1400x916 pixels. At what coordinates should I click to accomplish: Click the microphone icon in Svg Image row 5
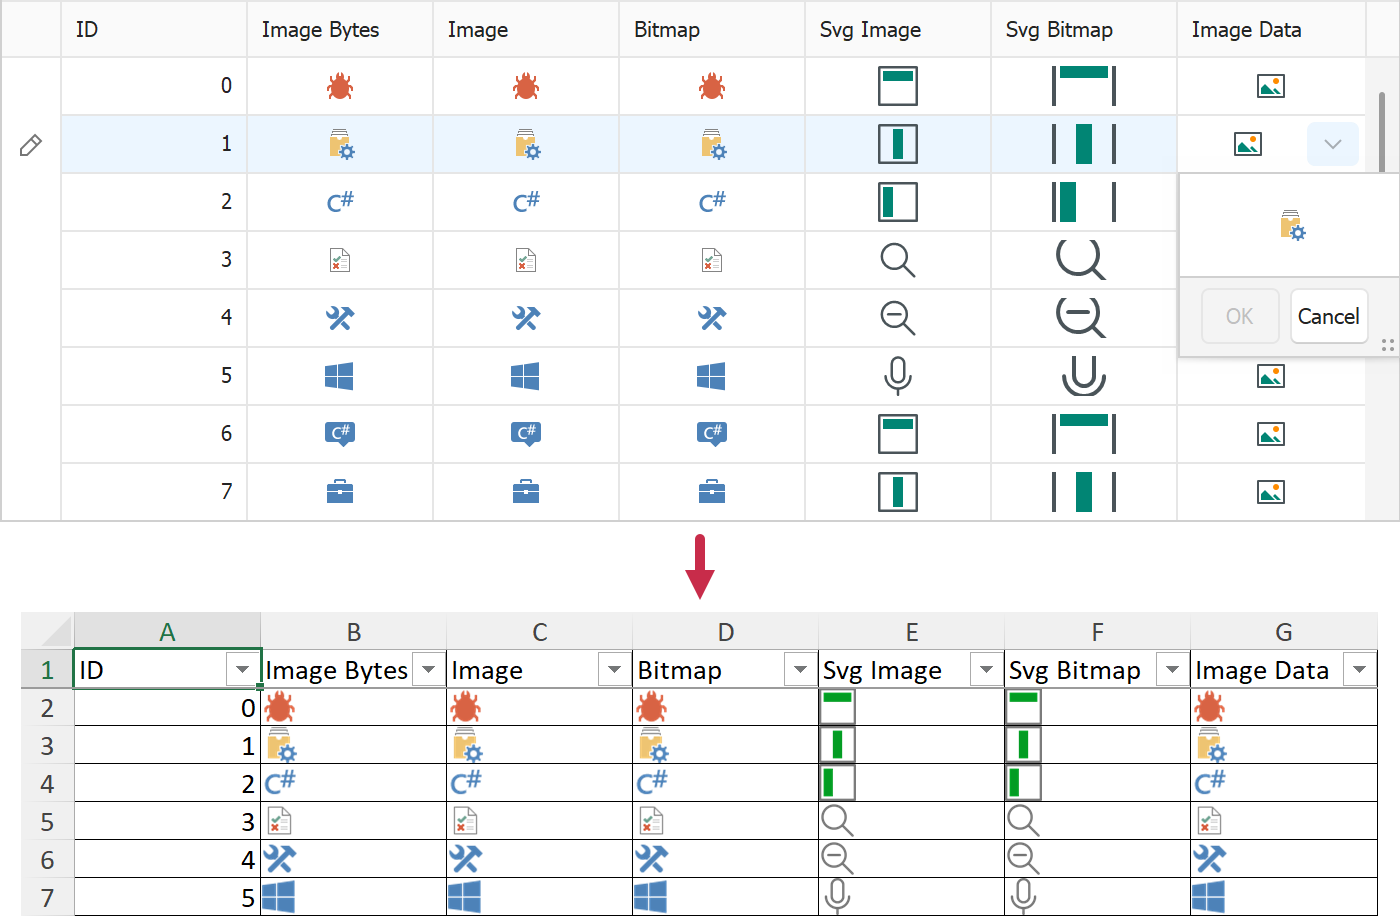pyautogui.click(x=897, y=376)
